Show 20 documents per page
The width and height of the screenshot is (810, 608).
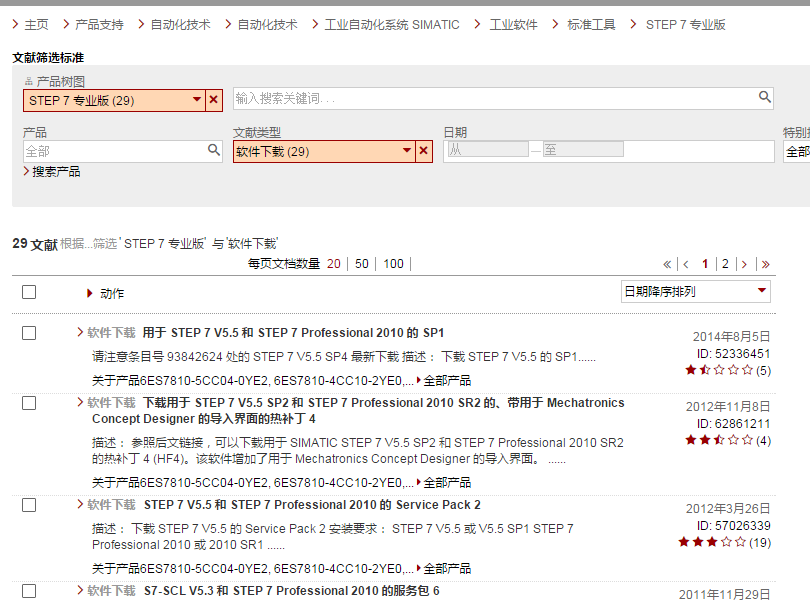point(334,264)
